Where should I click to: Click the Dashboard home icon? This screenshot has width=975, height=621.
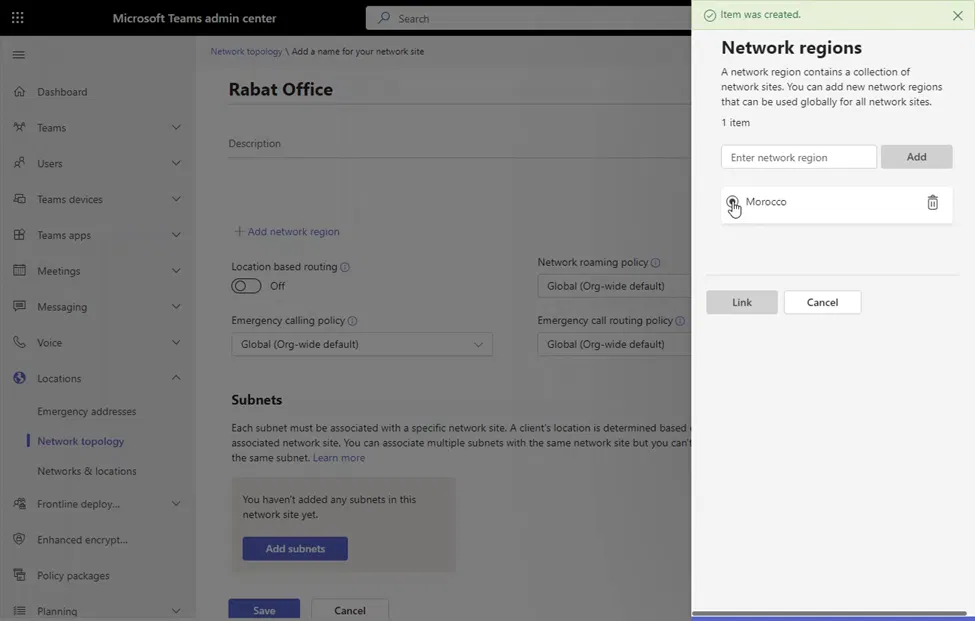click(x=19, y=92)
